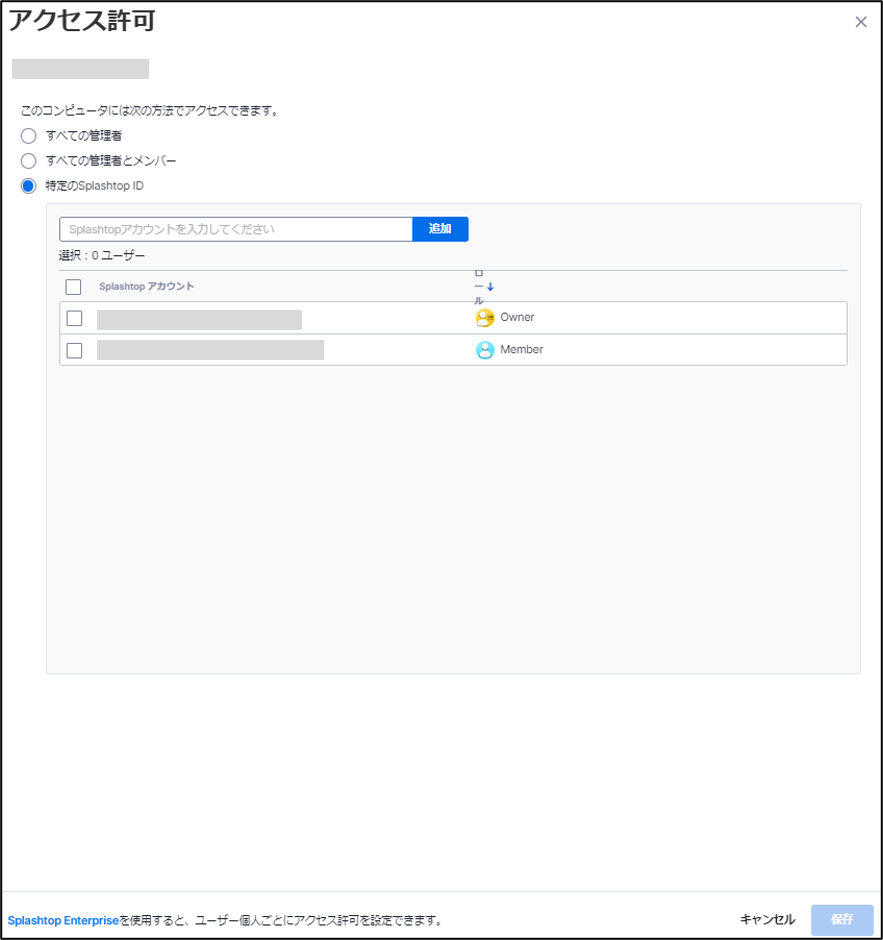Focus the Splashtopアカウント input field
Image resolution: width=883 pixels, height=940 pixels.
(236, 229)
